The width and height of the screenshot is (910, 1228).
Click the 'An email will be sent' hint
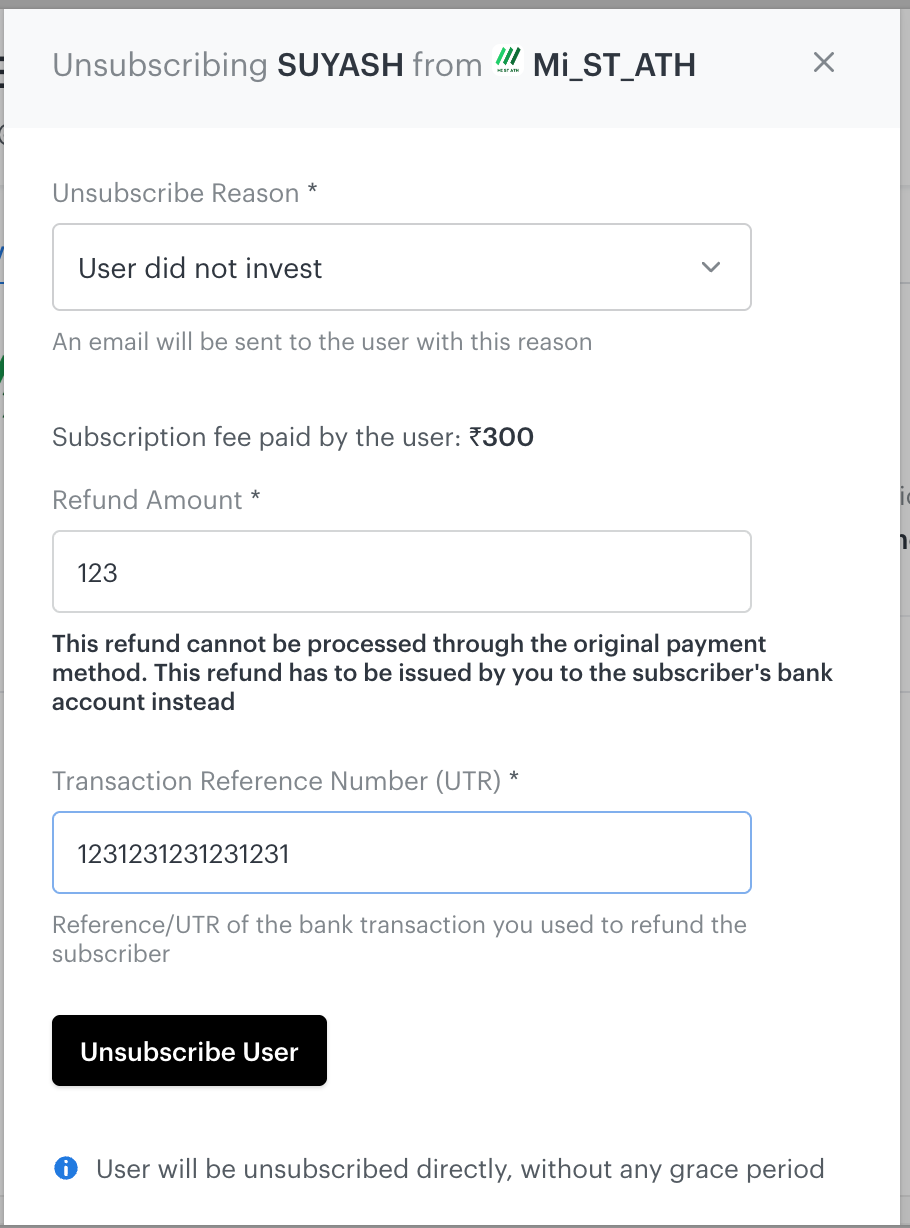tap(322, 342)
